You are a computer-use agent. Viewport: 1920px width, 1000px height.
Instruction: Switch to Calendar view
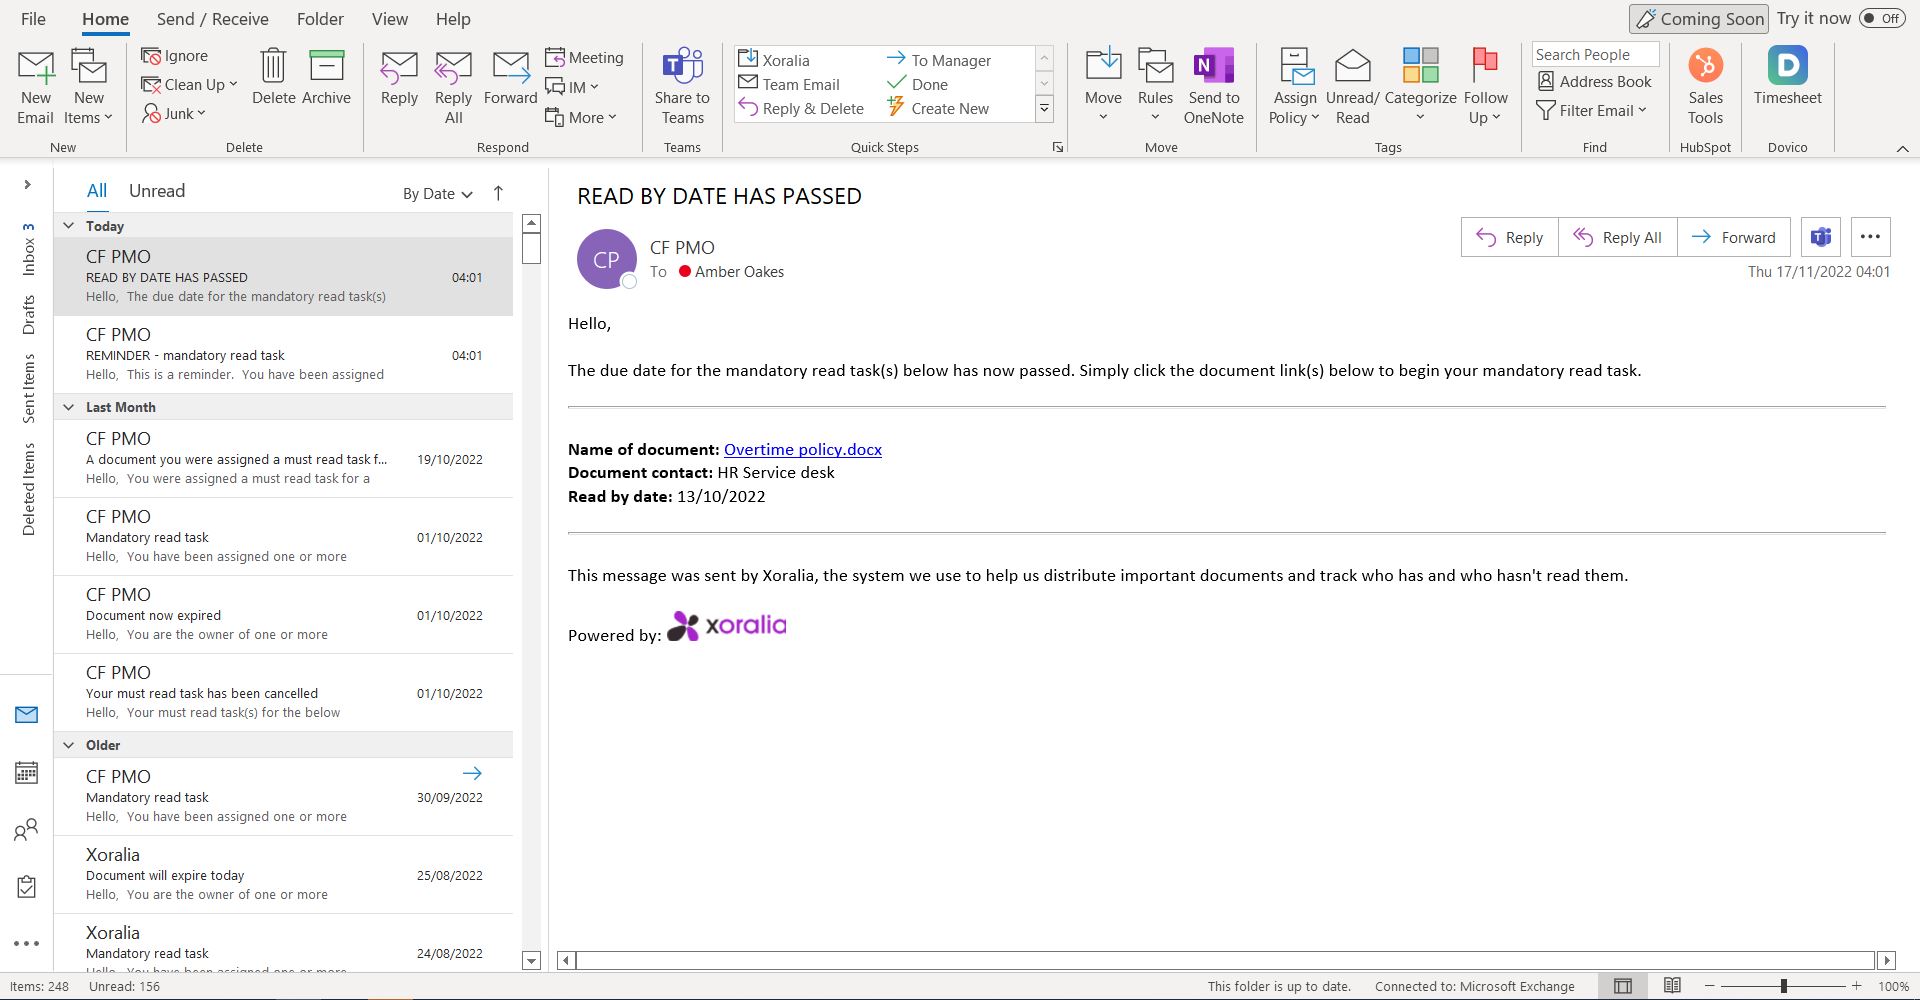27,772
